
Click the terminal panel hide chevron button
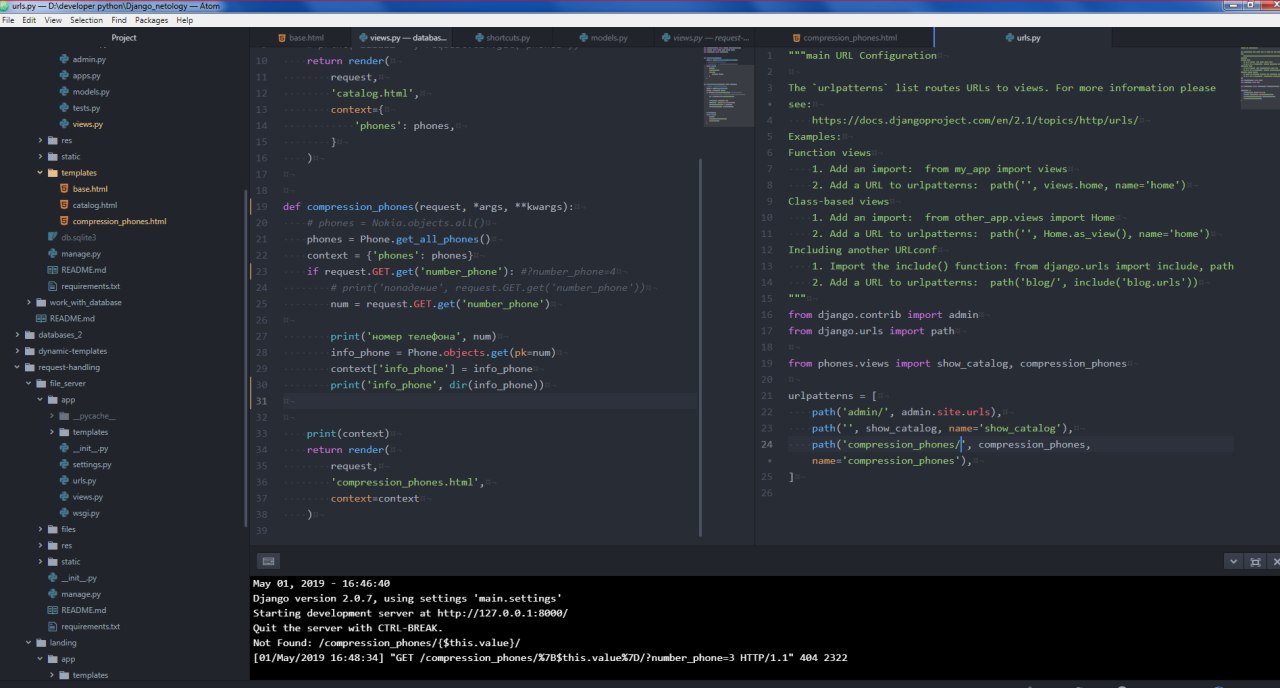1234,562
